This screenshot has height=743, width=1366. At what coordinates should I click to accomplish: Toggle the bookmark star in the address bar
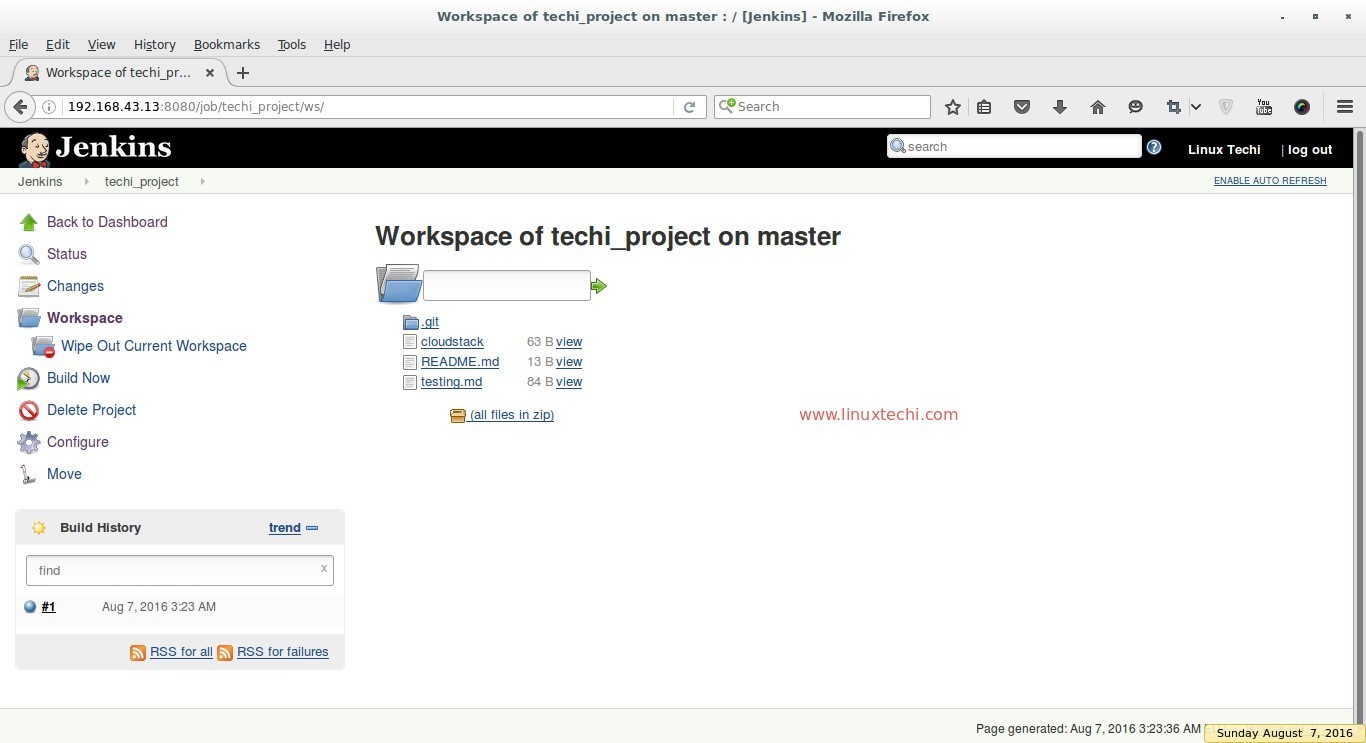952,106
